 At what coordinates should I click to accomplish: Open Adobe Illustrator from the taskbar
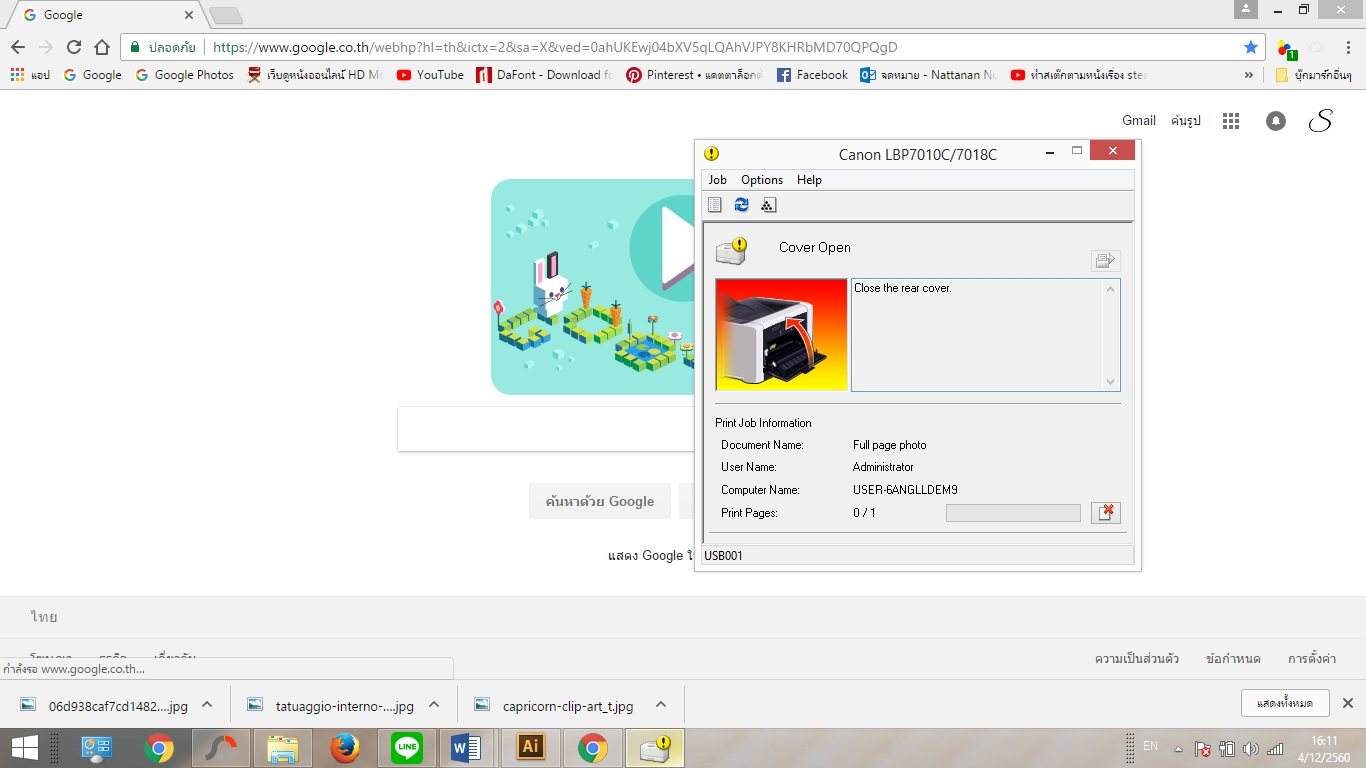coord(531,747)
